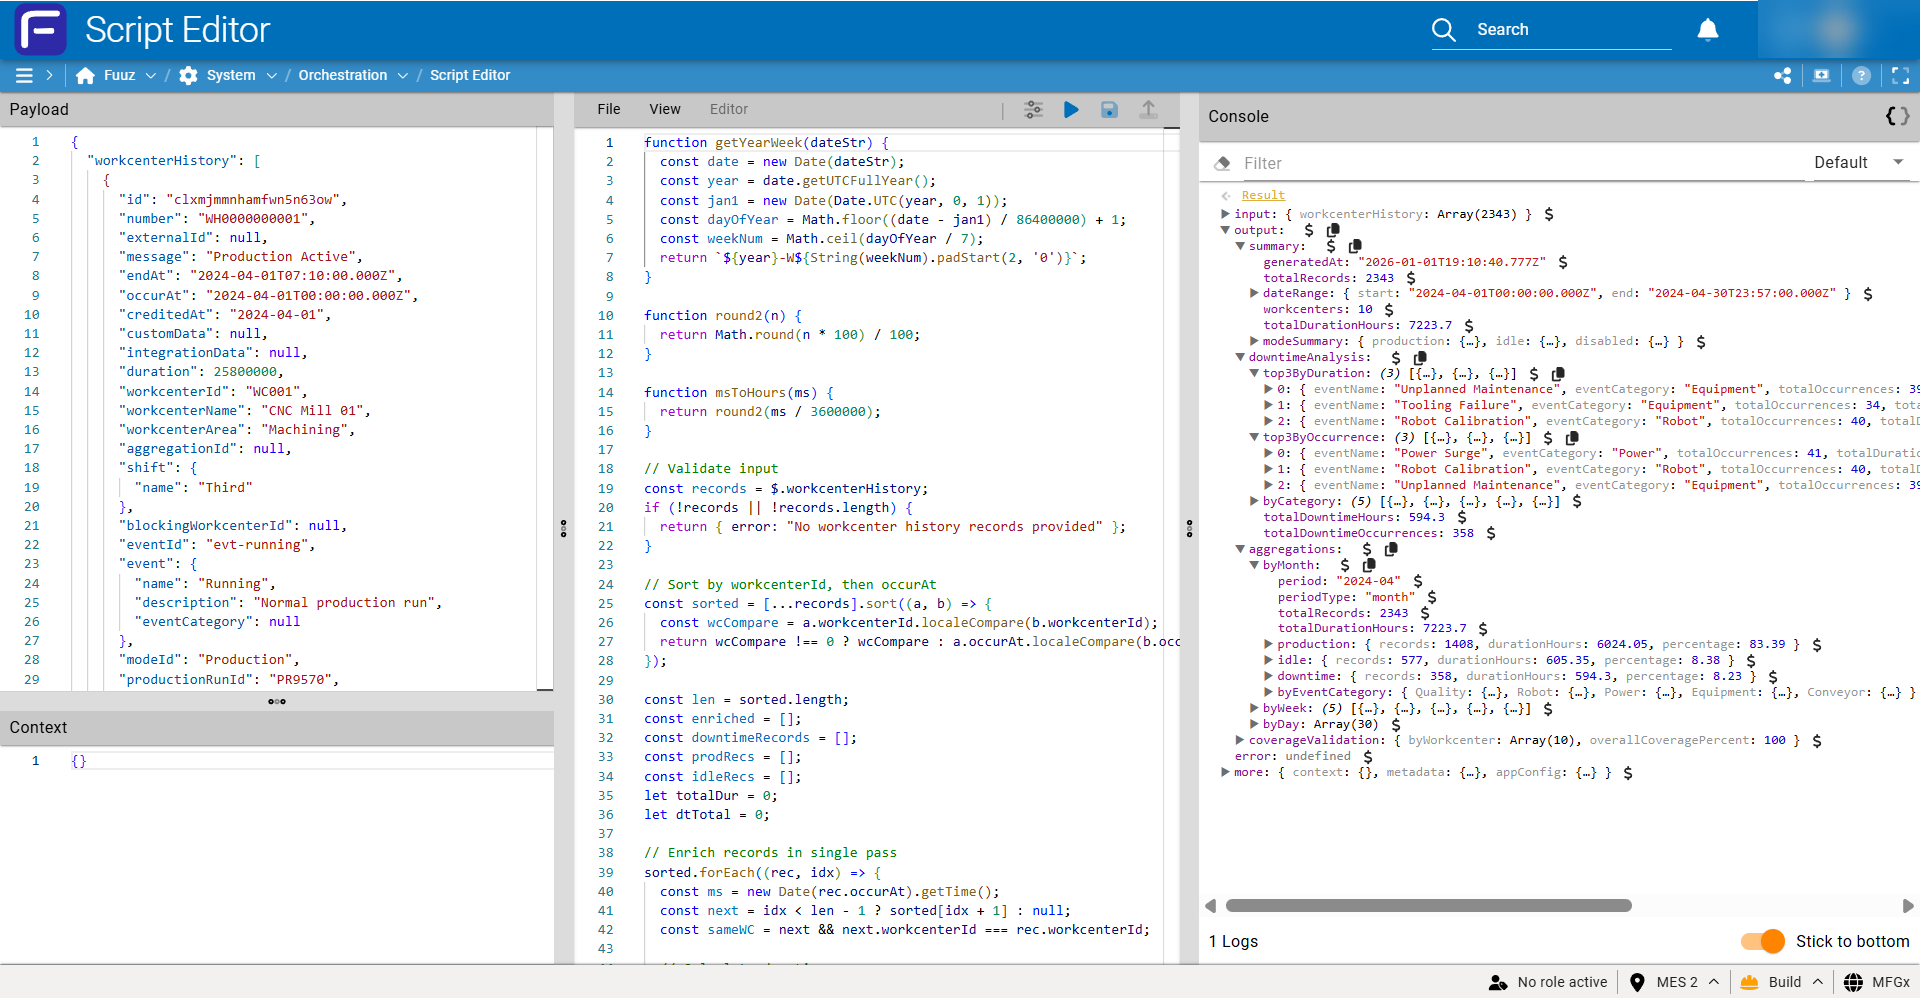The height and width of the screenshot is (998, 1920).
Task: Copy the top3ByOccurrence array
Action: coord(1571,437)
